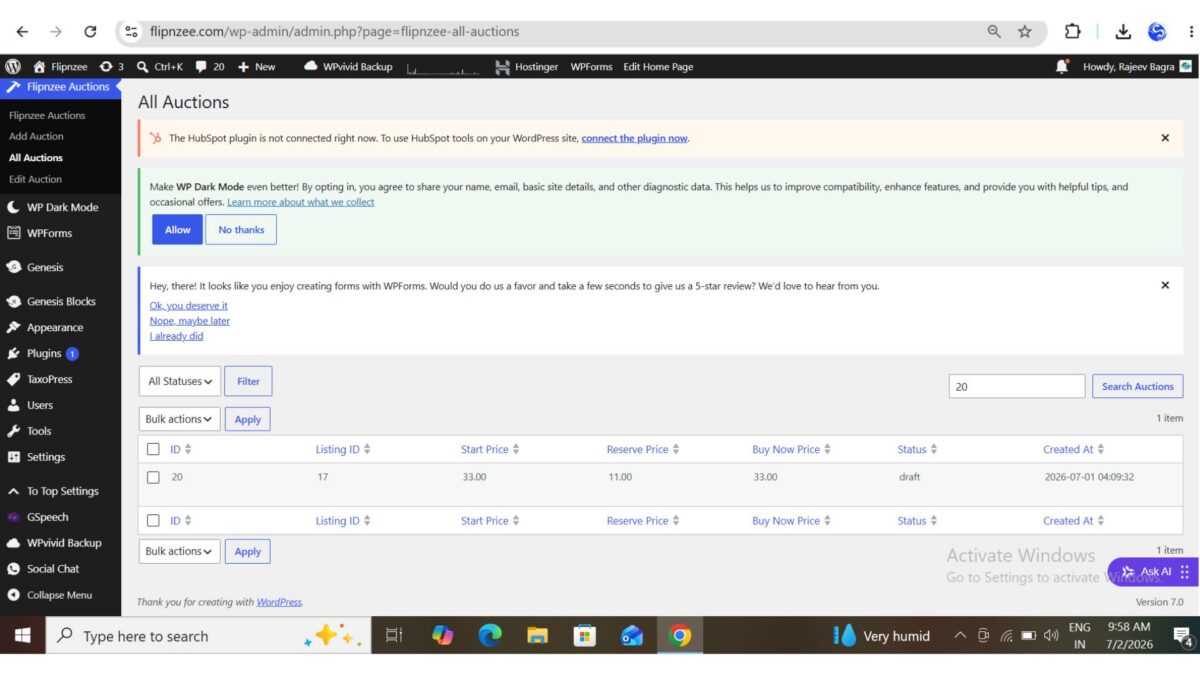Click the WordPress logo in admin bar

coord(13,66)
